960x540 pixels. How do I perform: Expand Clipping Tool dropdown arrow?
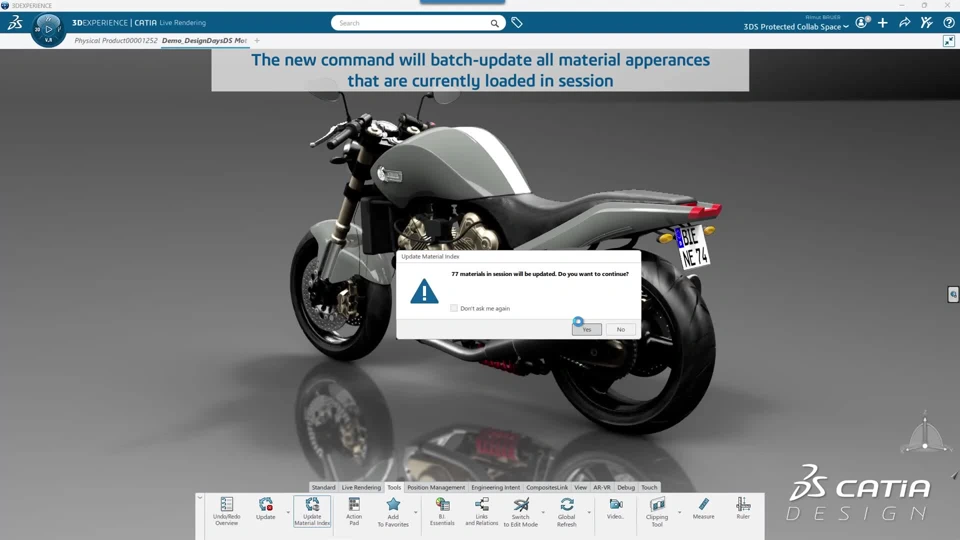(679, 512)
